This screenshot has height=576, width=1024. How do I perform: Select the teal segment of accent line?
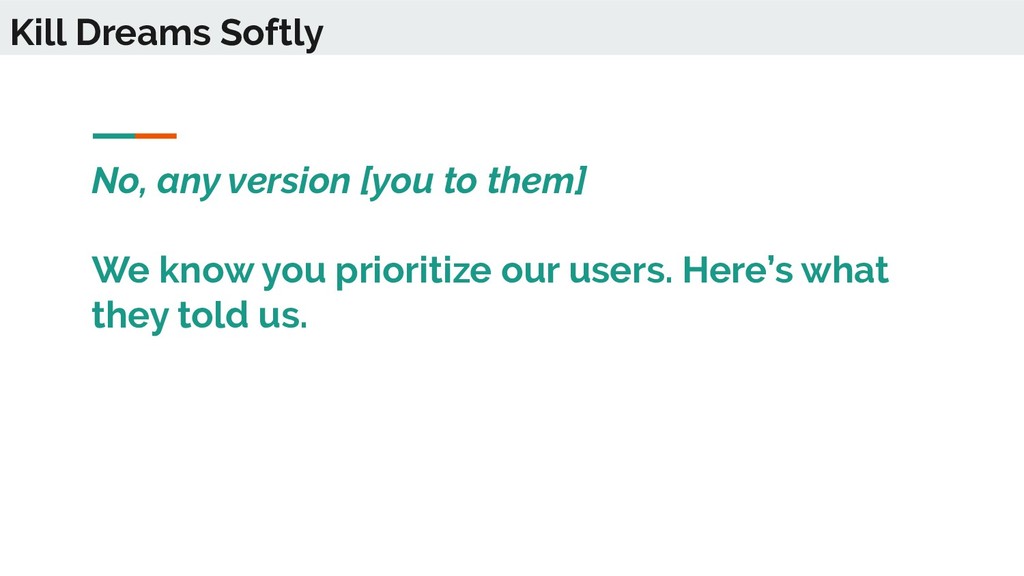[x=114, y=136]
